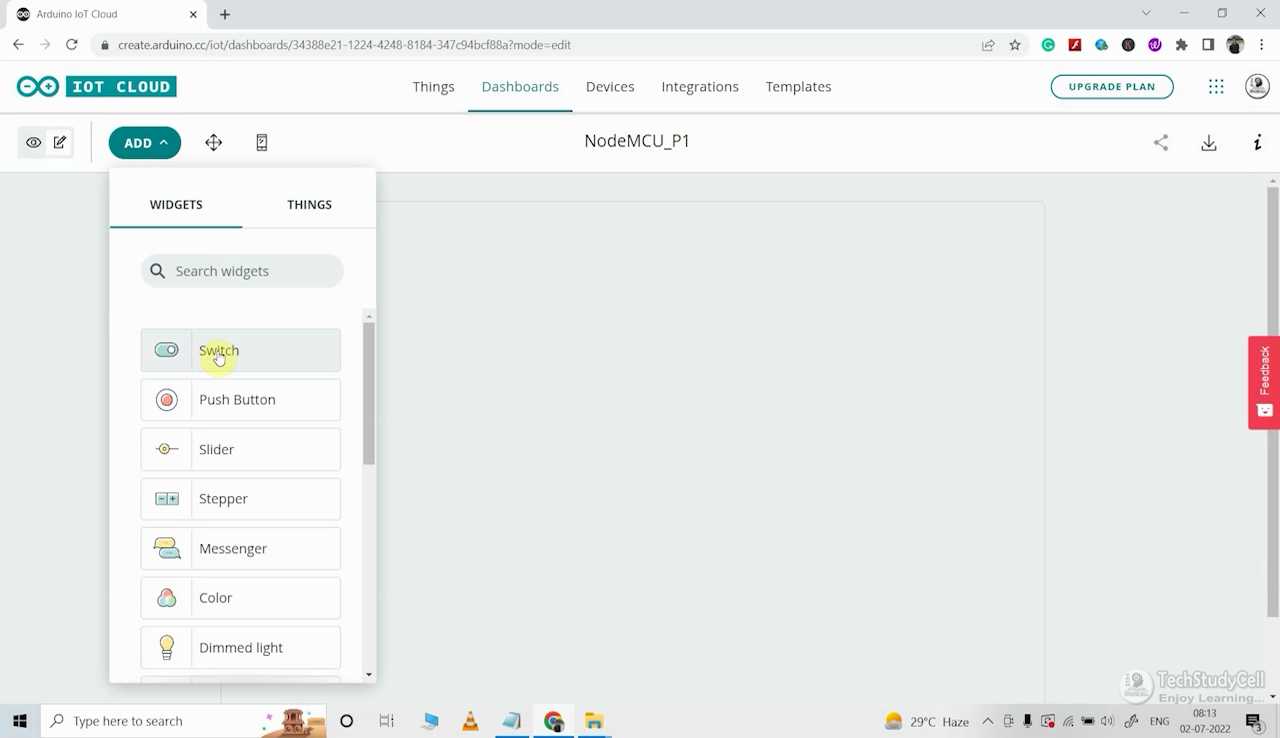Click the Arduino IoT Cloud logo
The height and width of the screenshot is (738, 1280).
[96, 86]
